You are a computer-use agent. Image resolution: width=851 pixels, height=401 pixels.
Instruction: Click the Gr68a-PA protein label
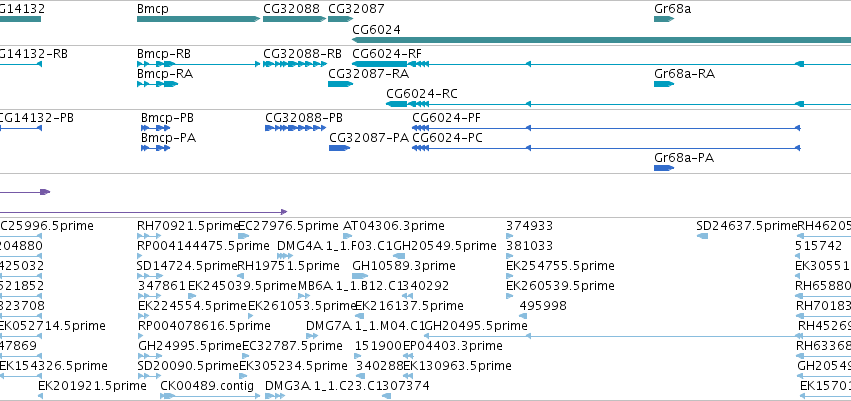tap(684, 158)
